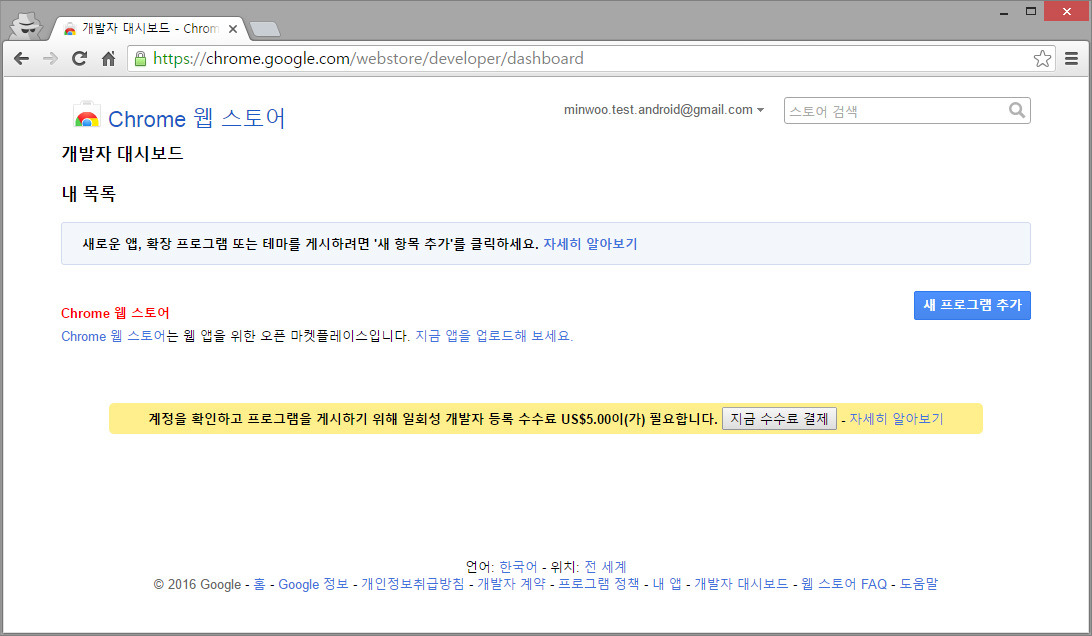Screen dimensions: 1092x636
Task: Close the 개발자 대시보드 tab
Action: click(x=233, y=29)
